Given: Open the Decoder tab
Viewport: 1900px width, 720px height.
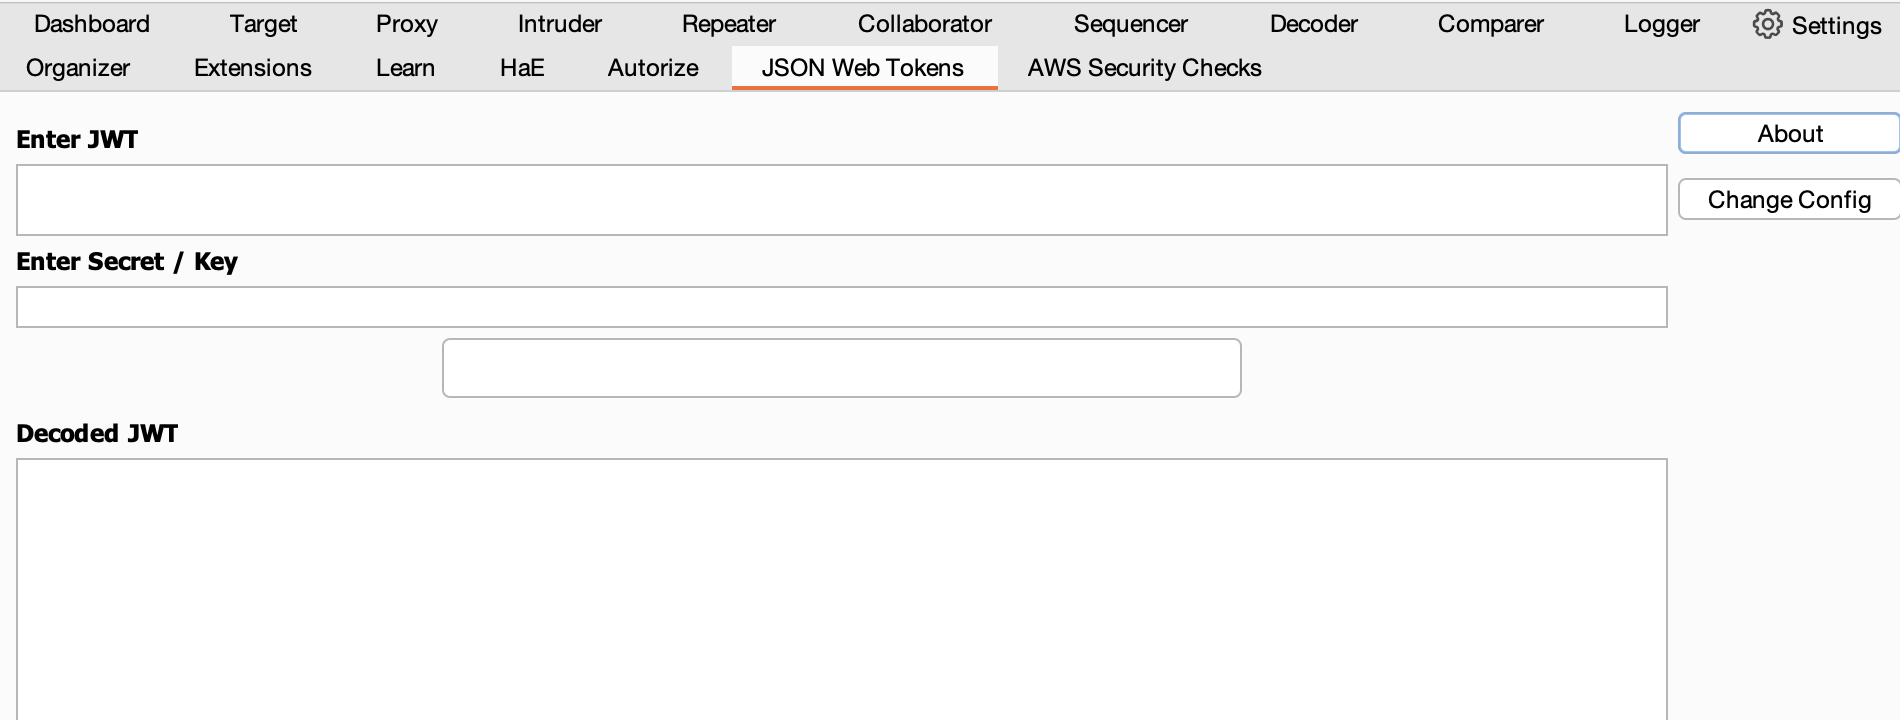Looking at the screenshot, I should 1313,23.
